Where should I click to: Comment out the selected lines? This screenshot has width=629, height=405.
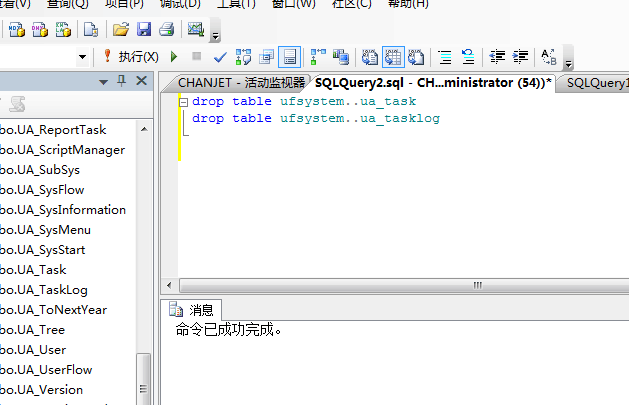(x=445, y=57)
